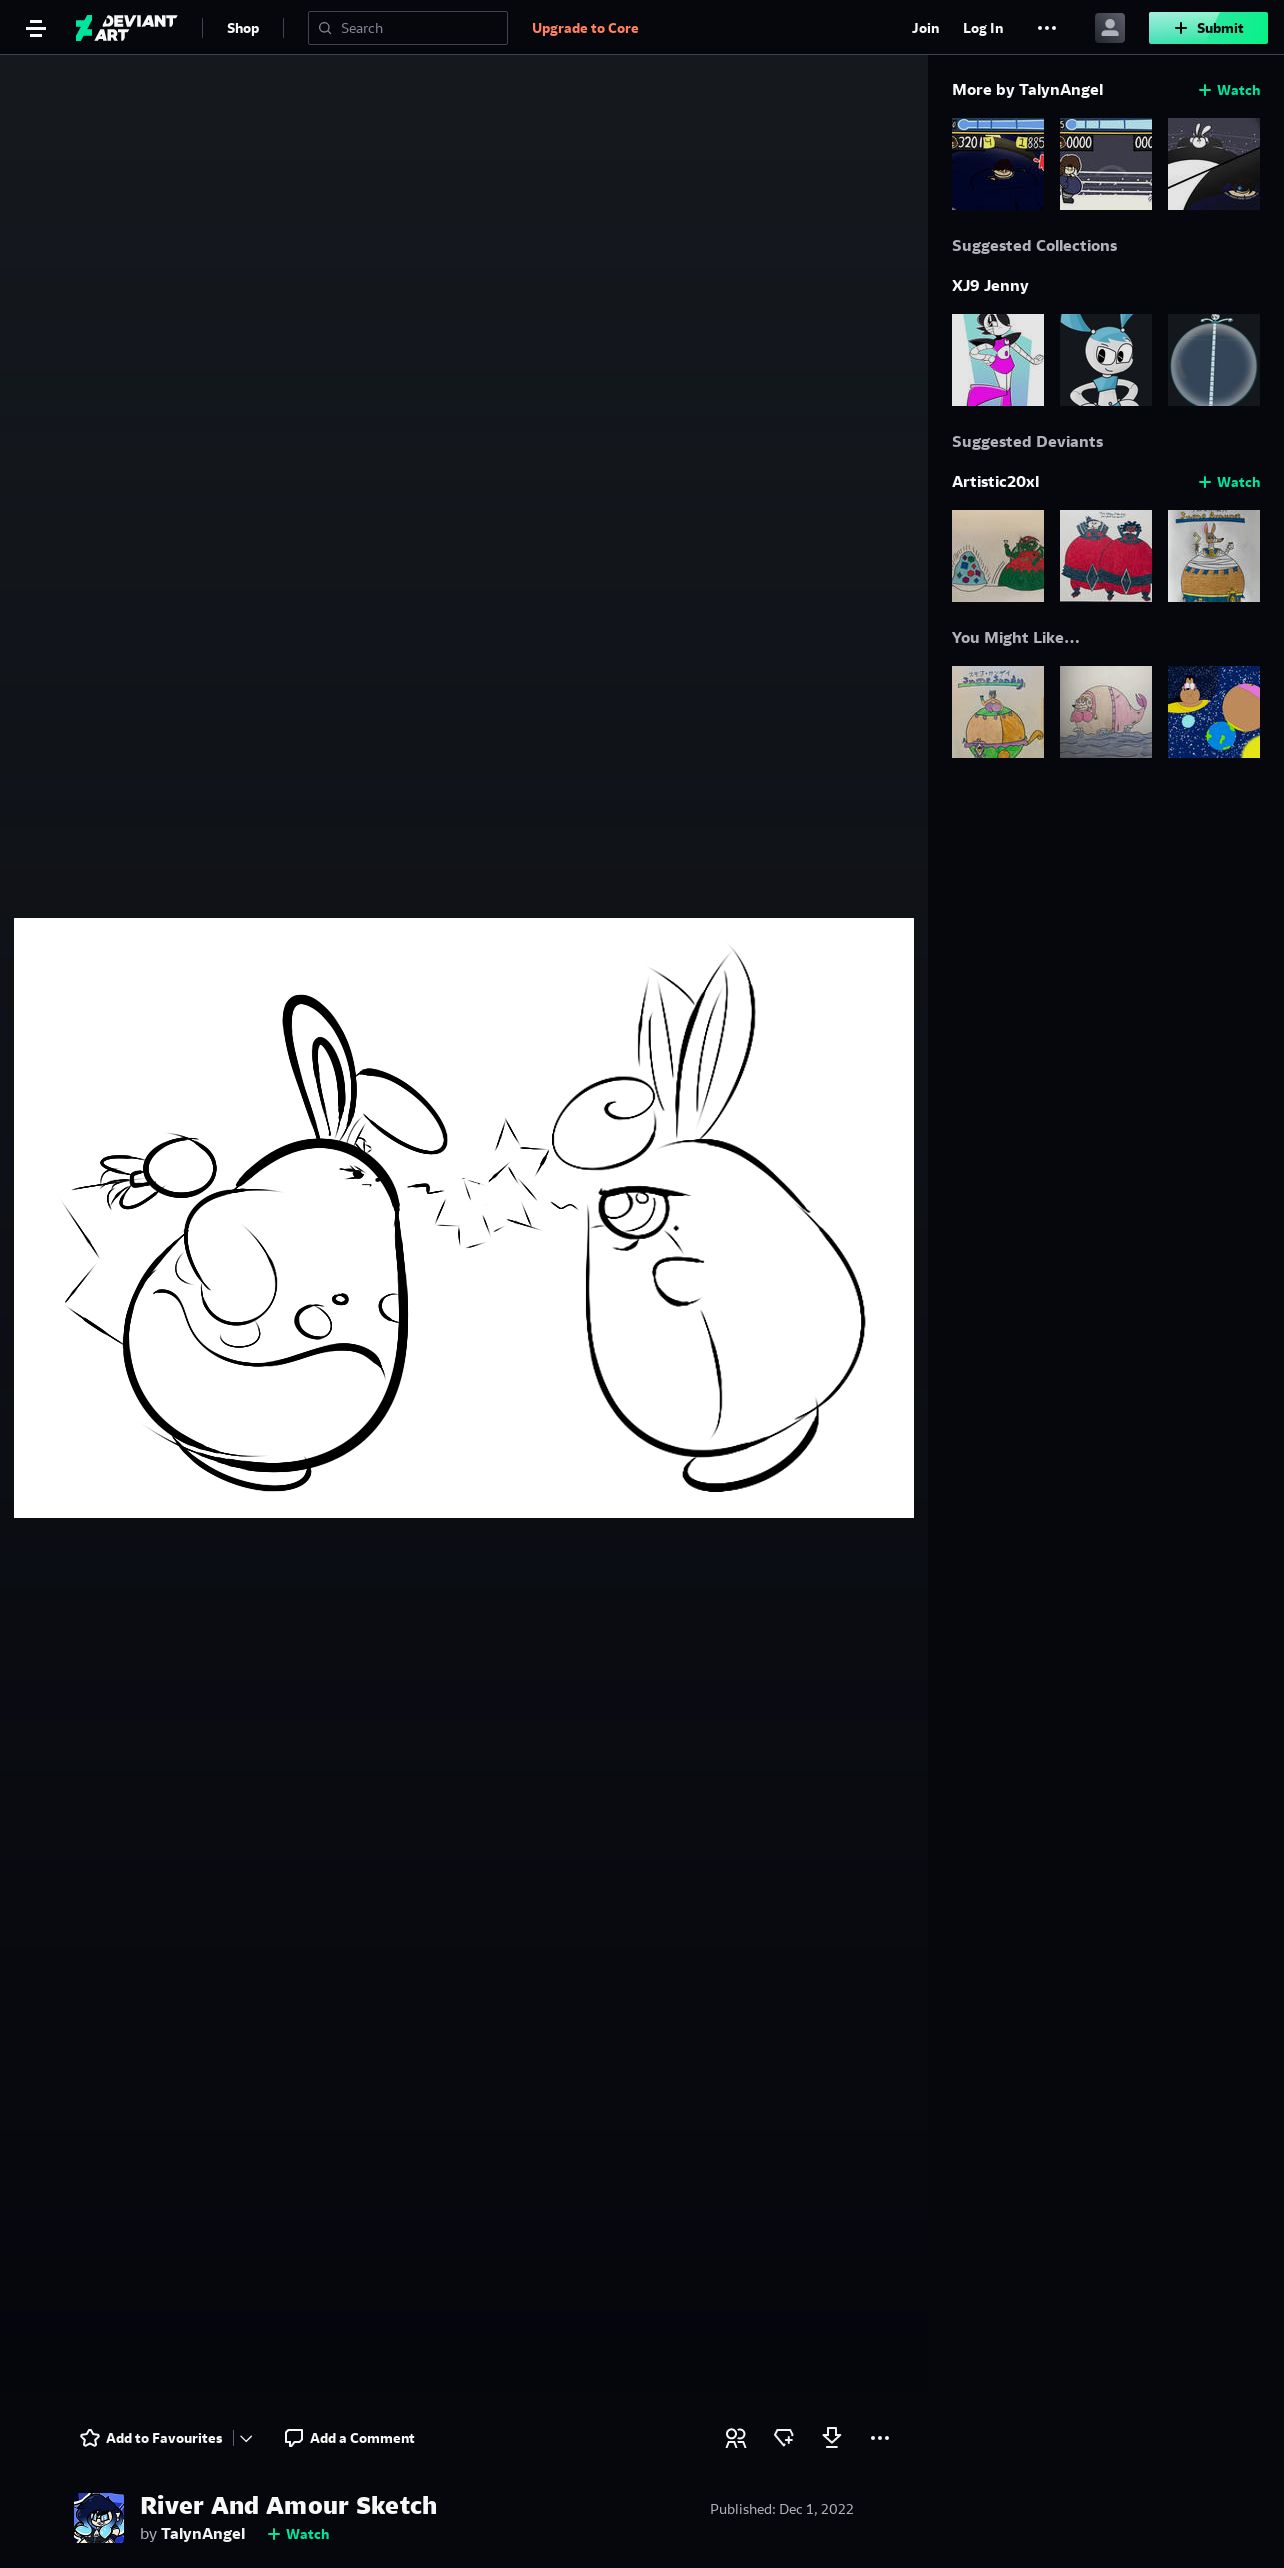Open the blue robot girl thumbnail

click(x=1106, y=360)
